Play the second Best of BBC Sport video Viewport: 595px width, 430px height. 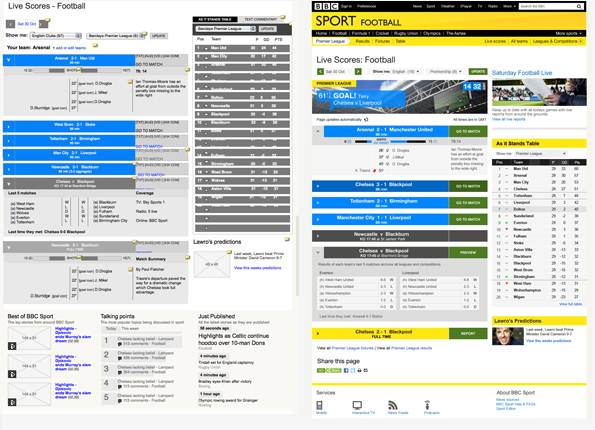tap(12, 374)
